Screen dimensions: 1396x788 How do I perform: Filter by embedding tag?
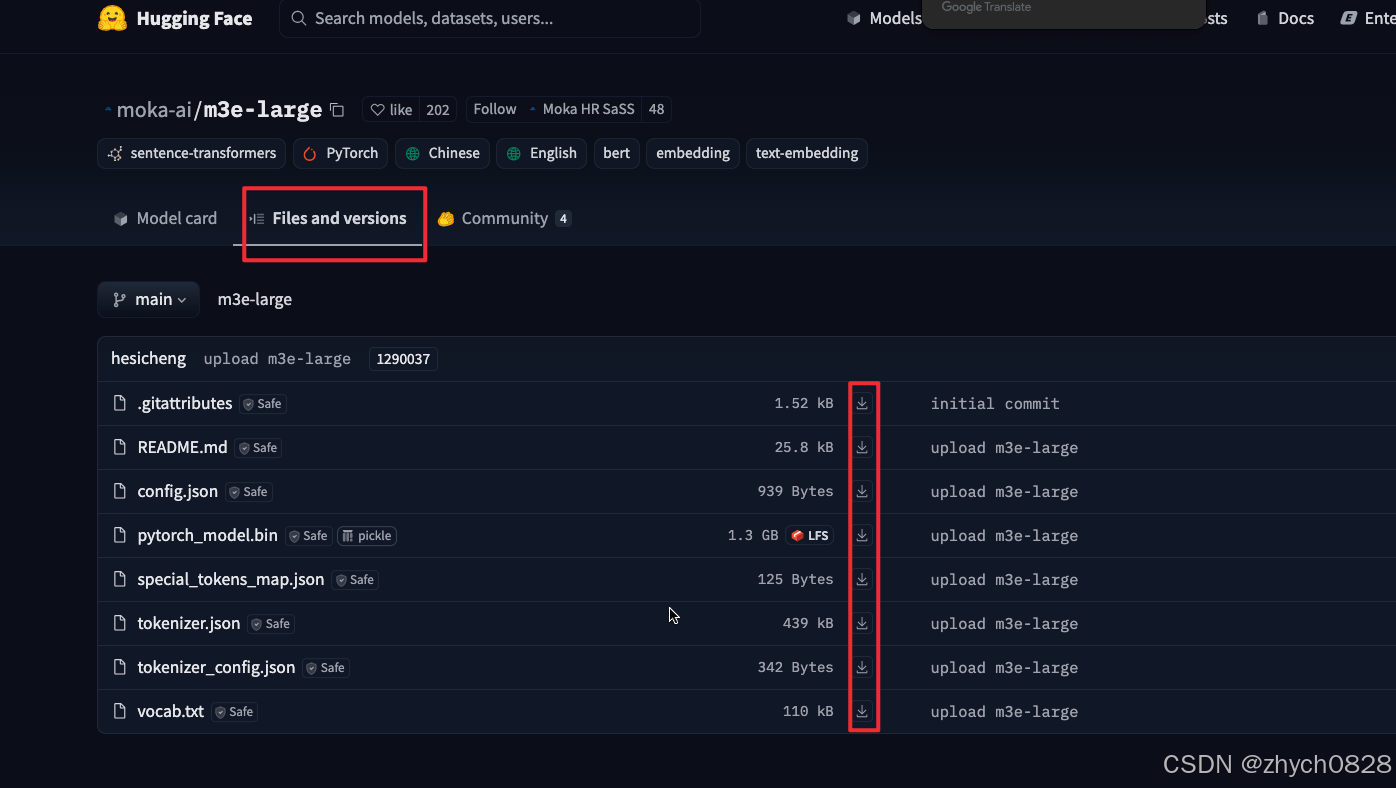pyautogui.click(x=693, y=153)
